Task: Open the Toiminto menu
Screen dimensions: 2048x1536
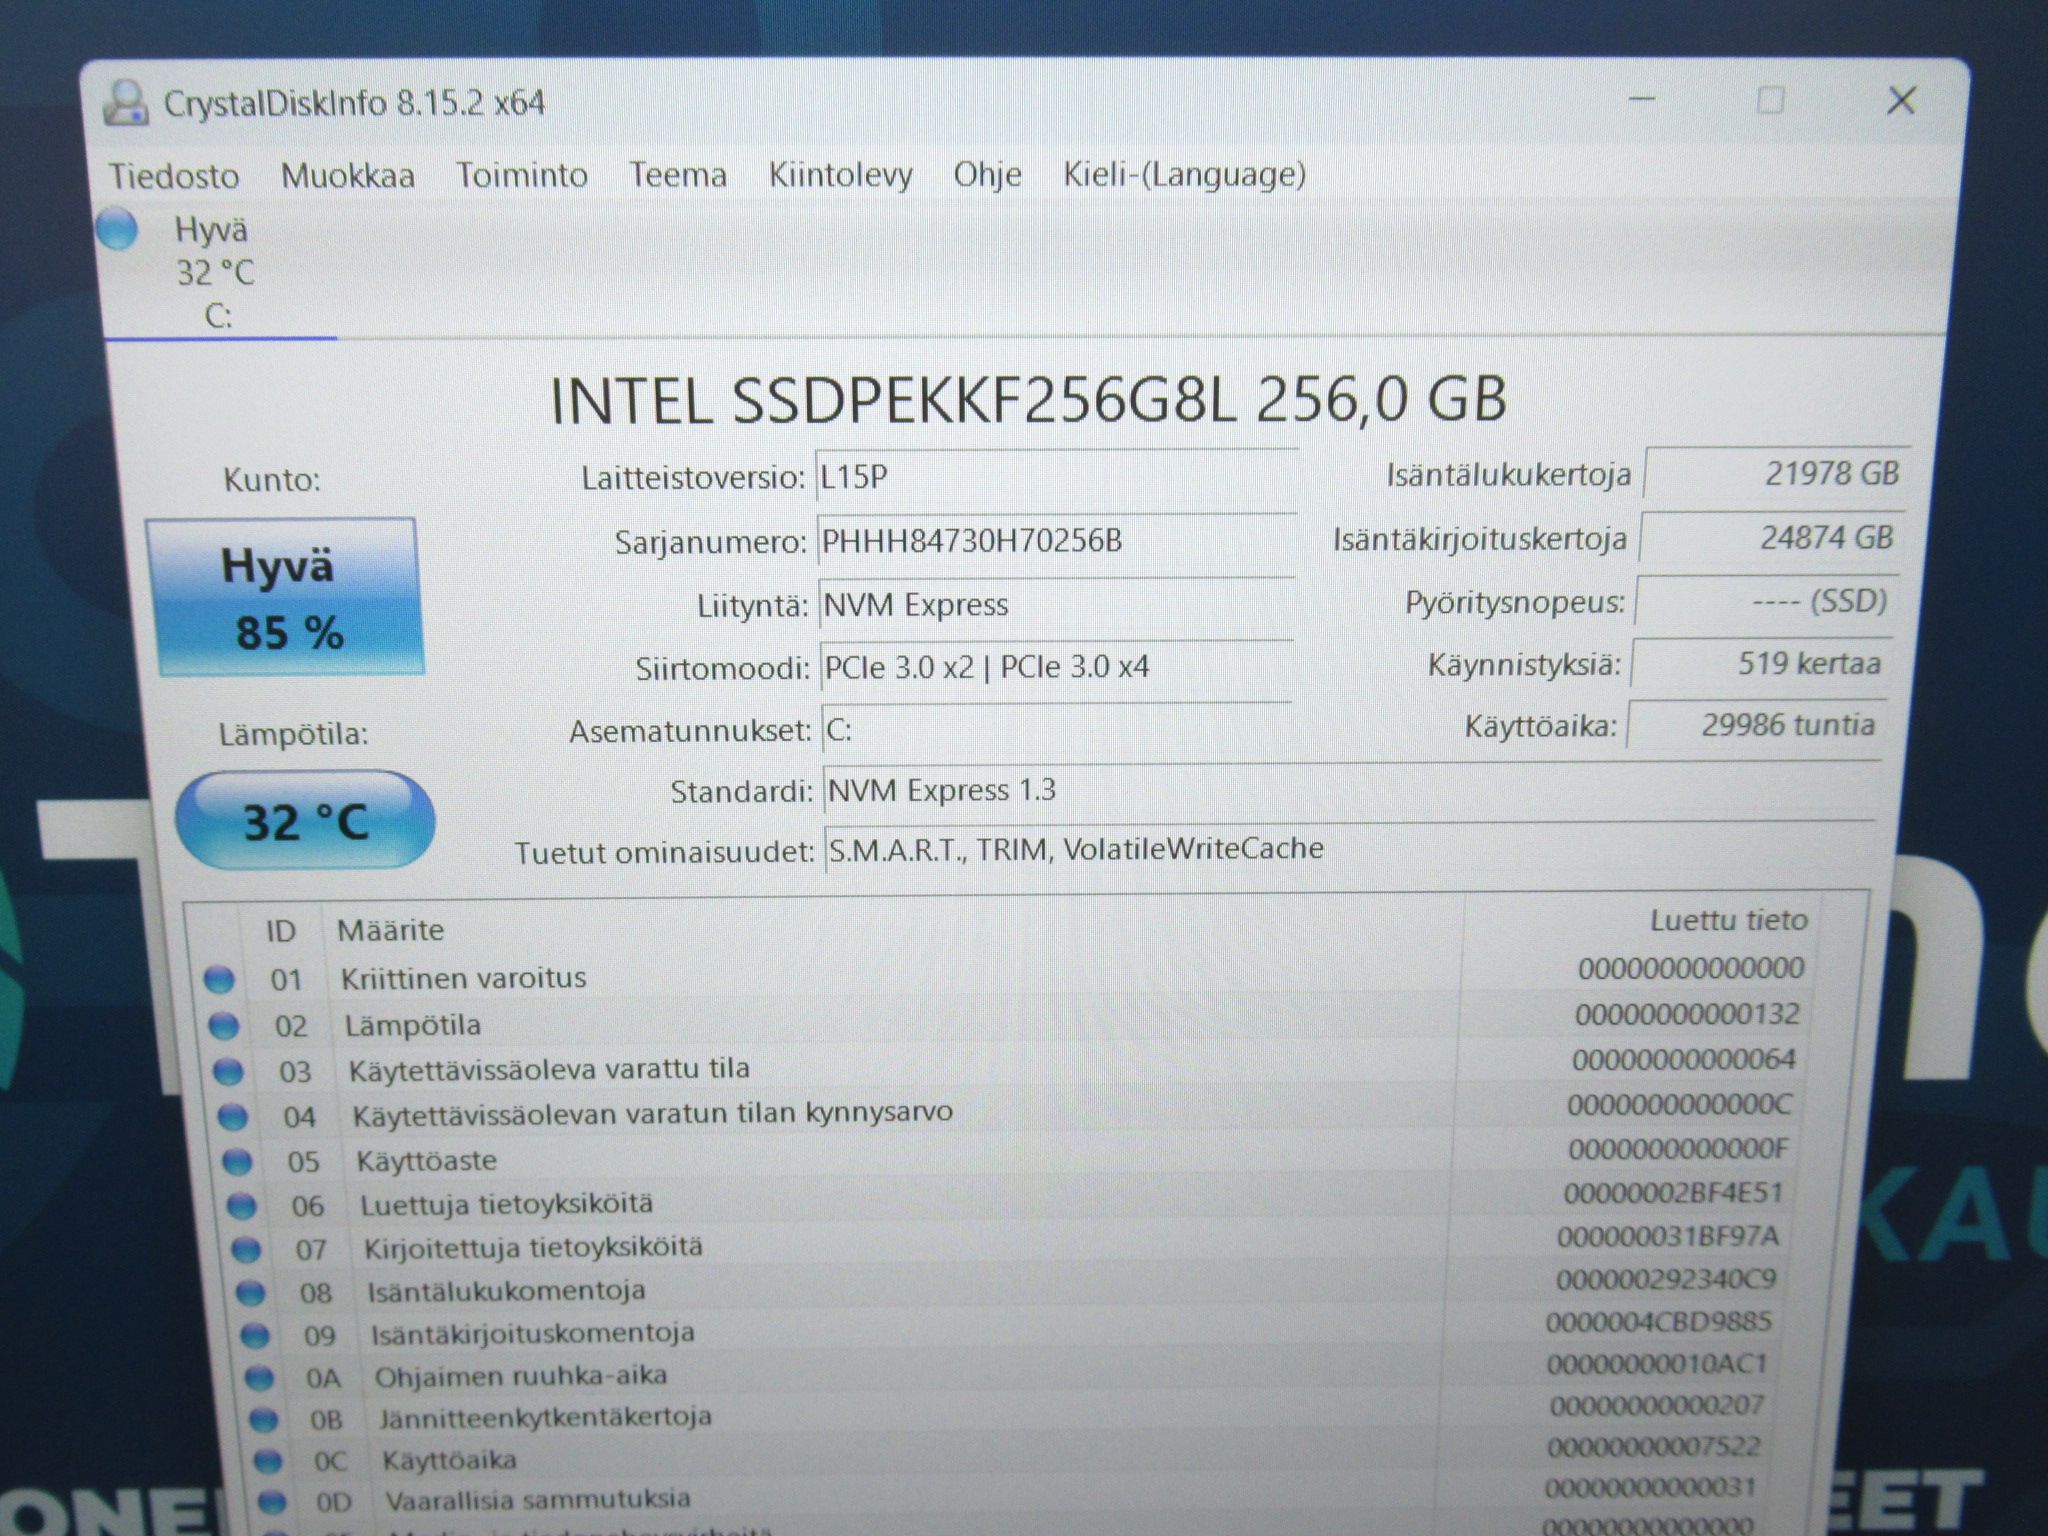Action: (x=522, y=175)
